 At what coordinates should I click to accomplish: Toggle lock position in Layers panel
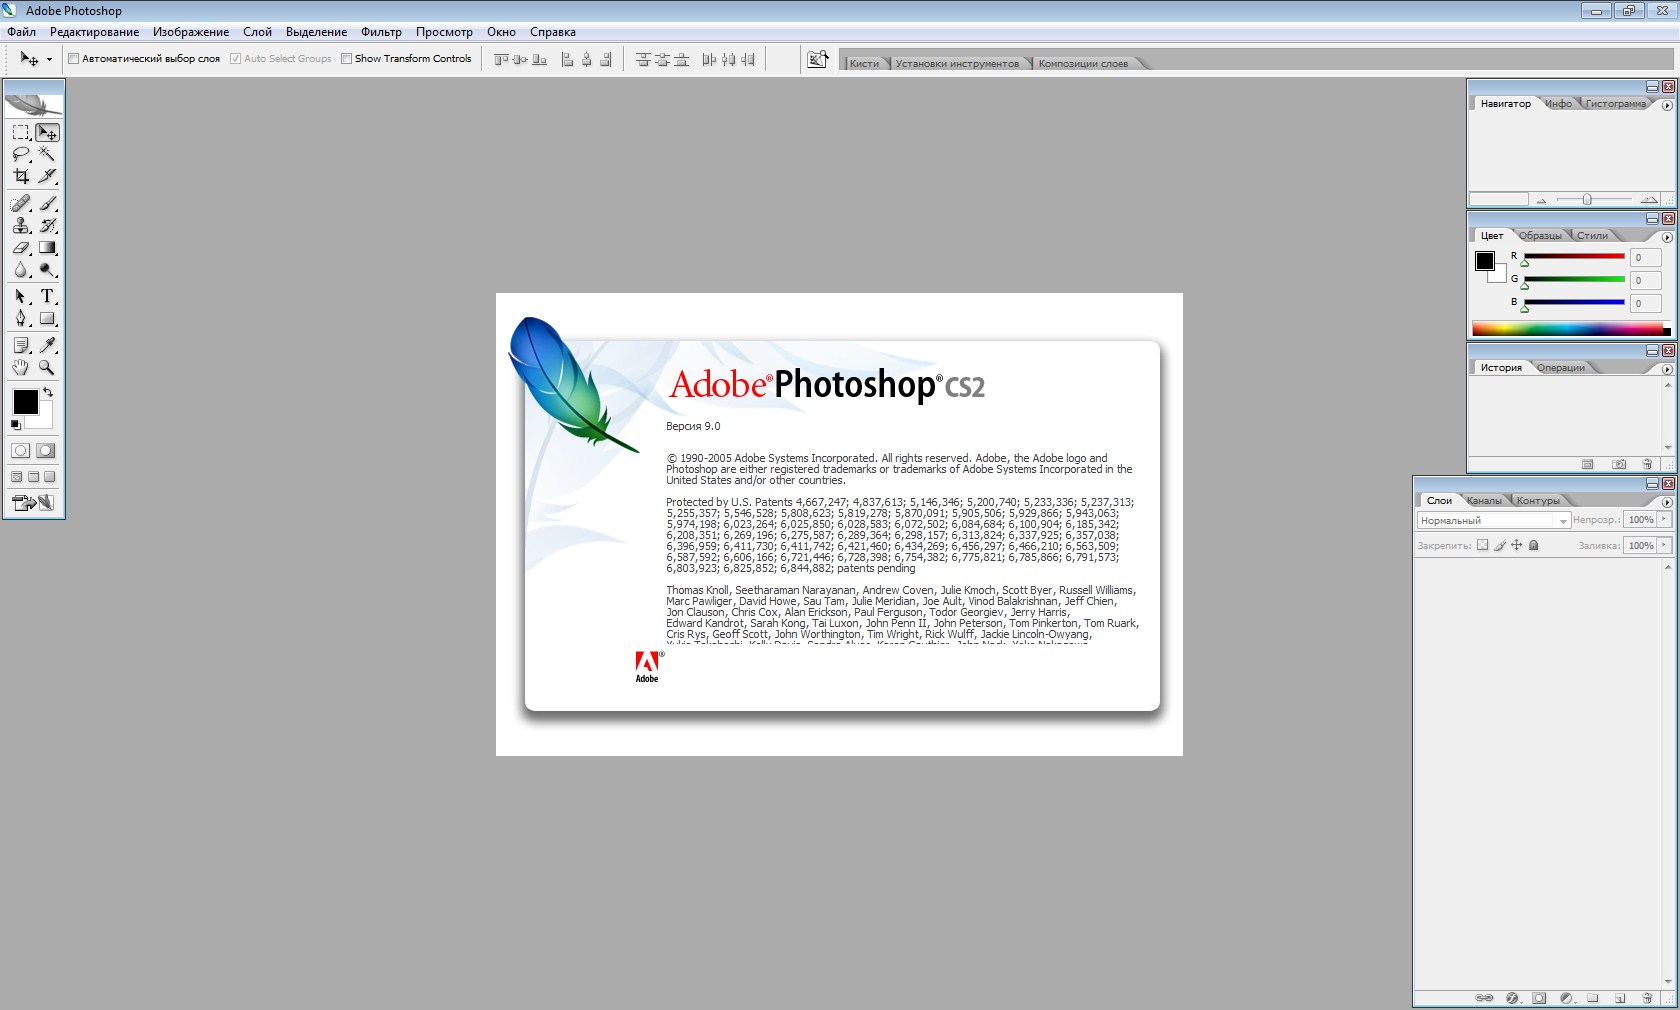tap(1517, 545)
